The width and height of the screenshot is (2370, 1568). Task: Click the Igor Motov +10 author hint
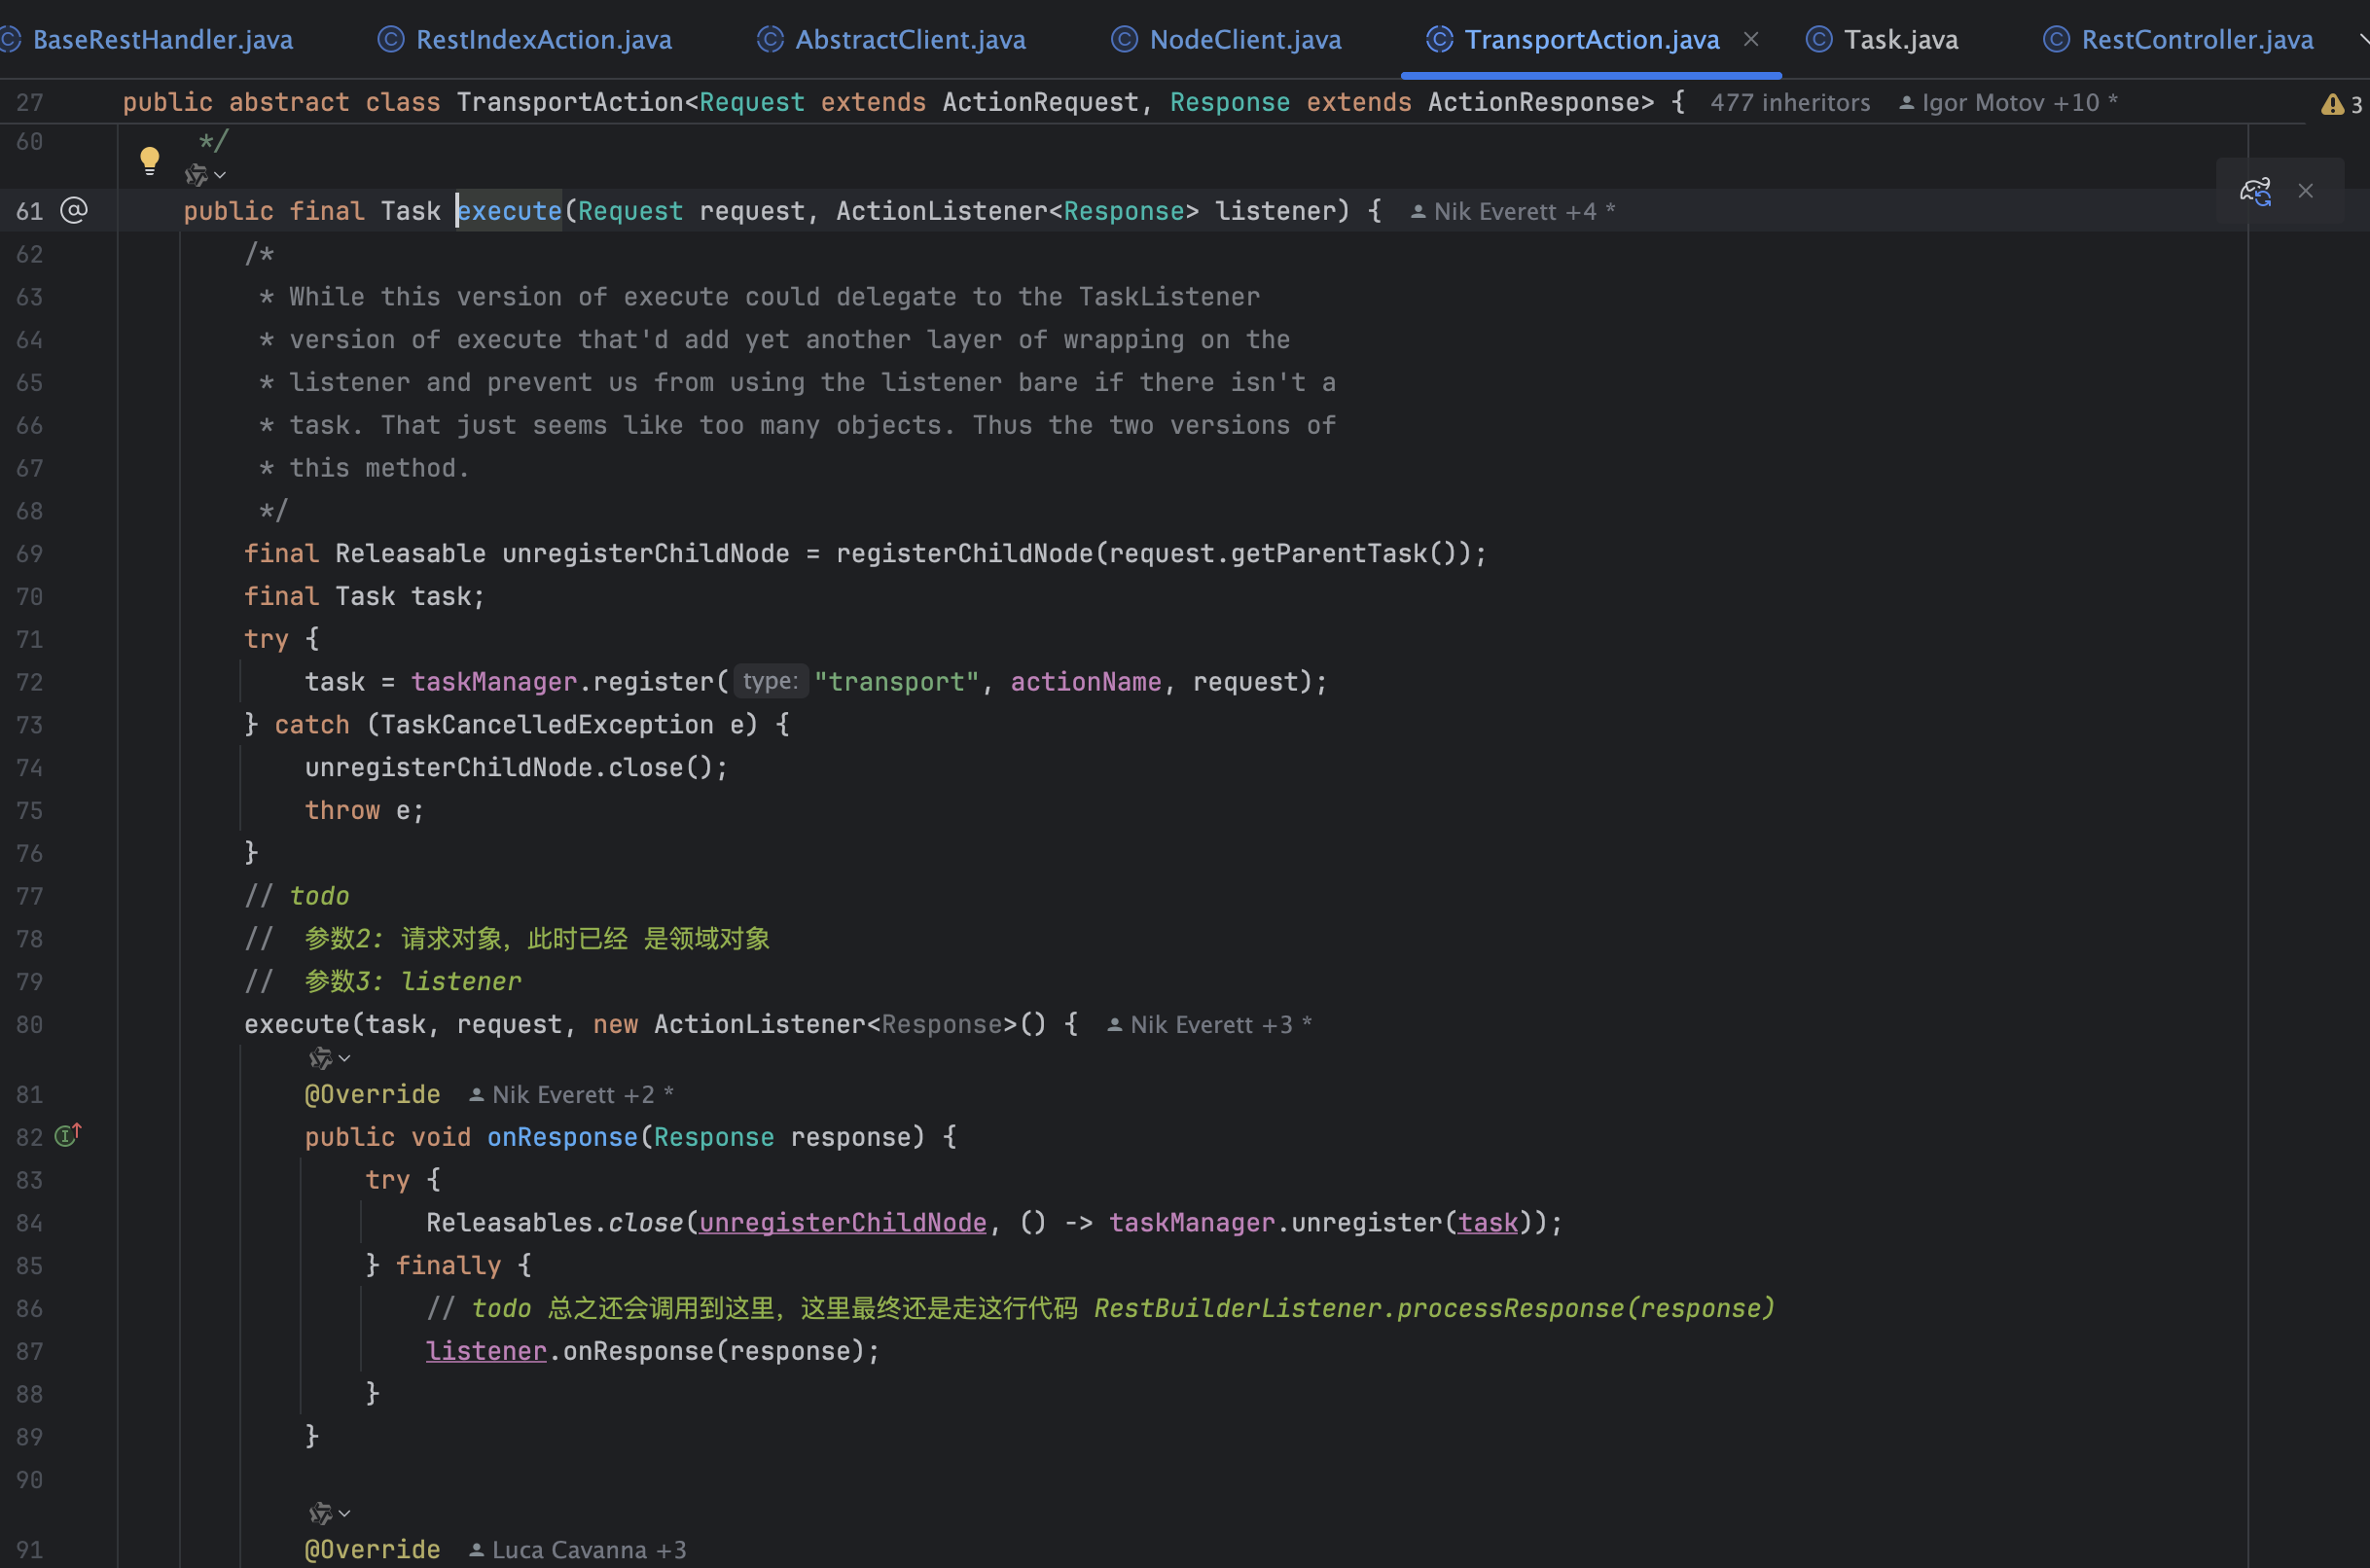[2008, 102]
